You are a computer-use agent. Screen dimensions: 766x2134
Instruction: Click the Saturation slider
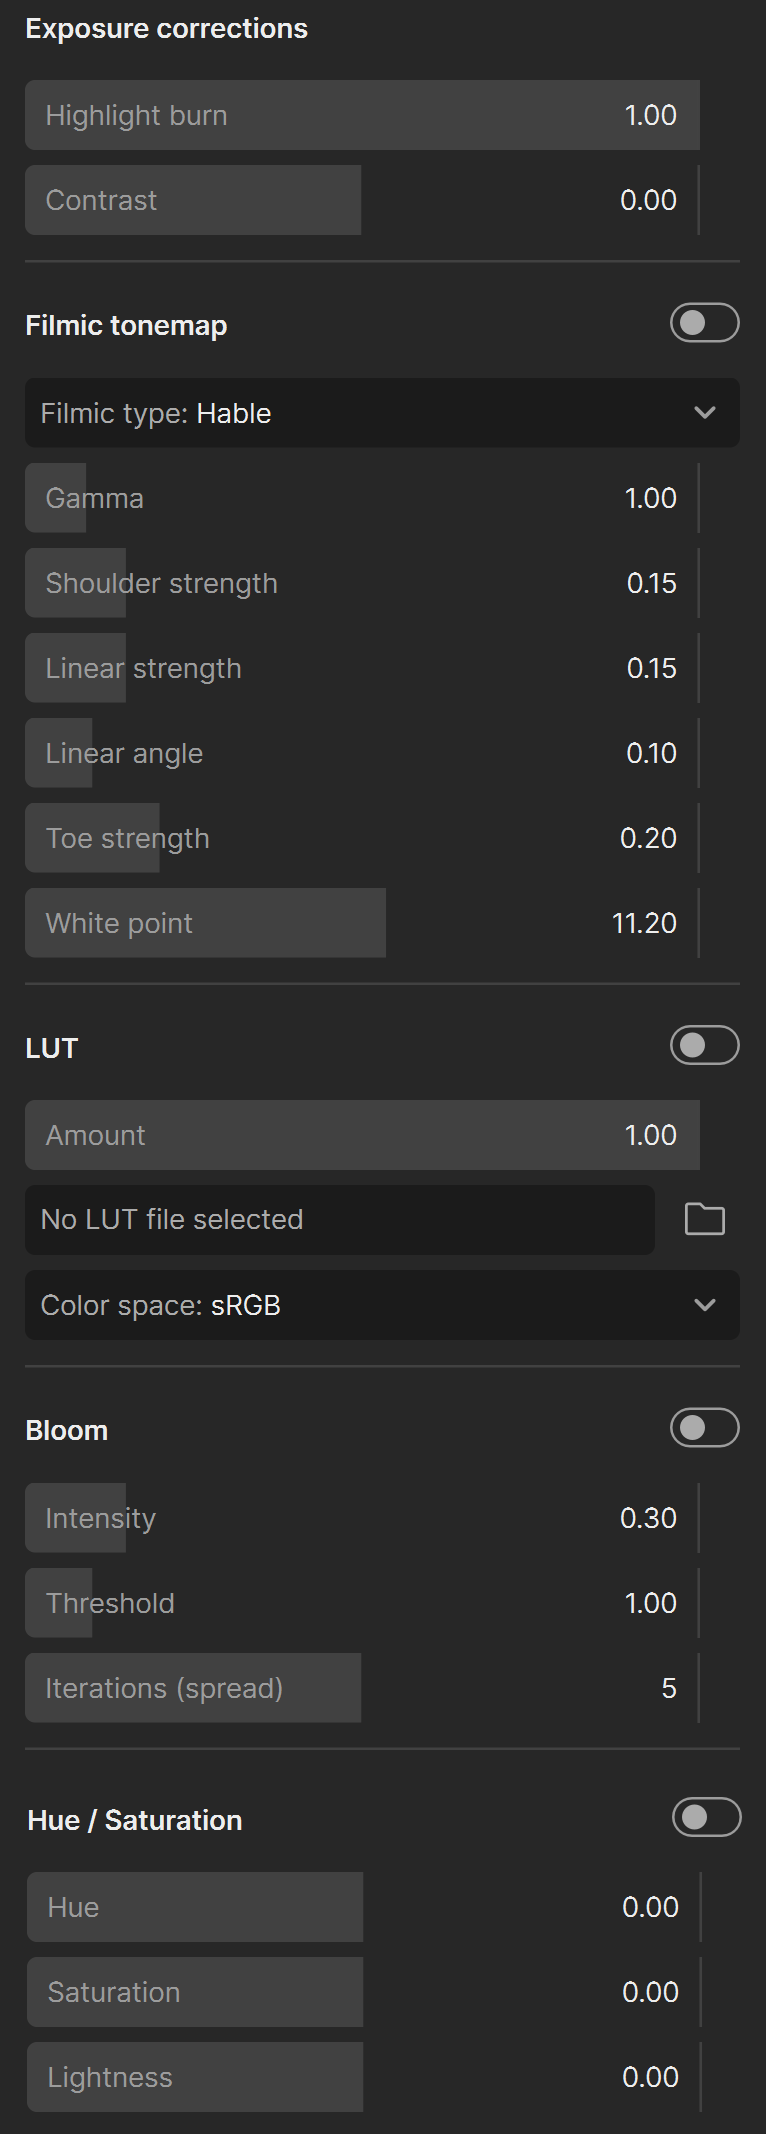point(364,1992)
